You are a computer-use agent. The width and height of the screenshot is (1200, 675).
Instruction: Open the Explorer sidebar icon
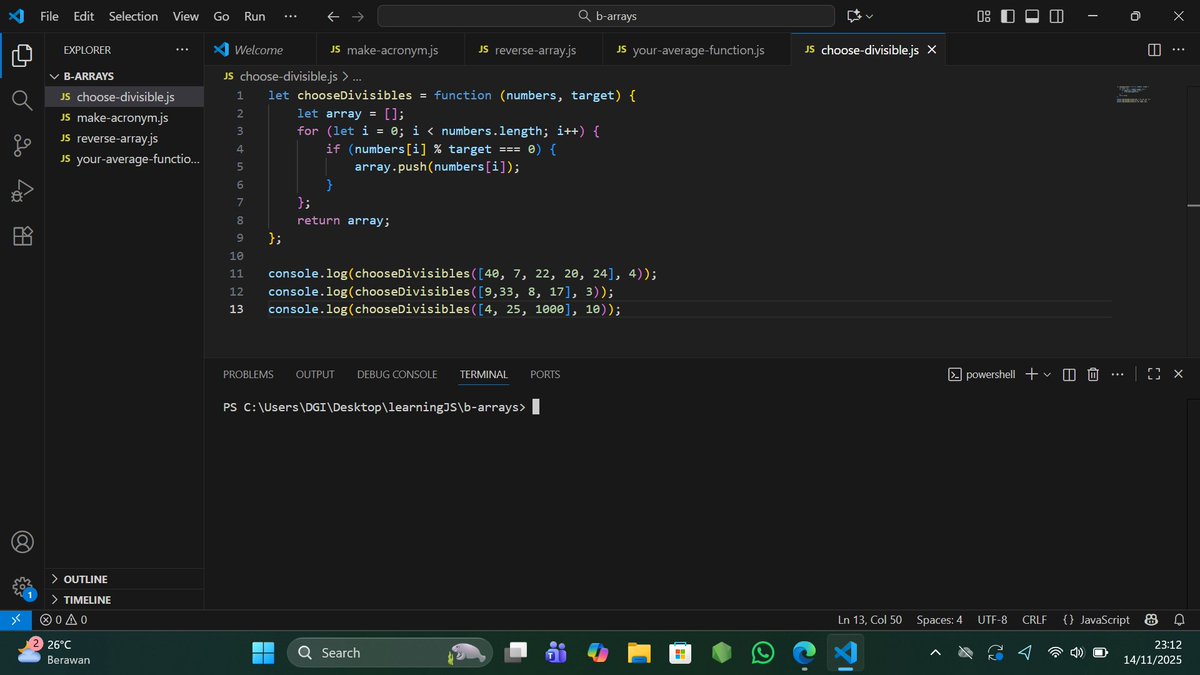pos(22,56)
